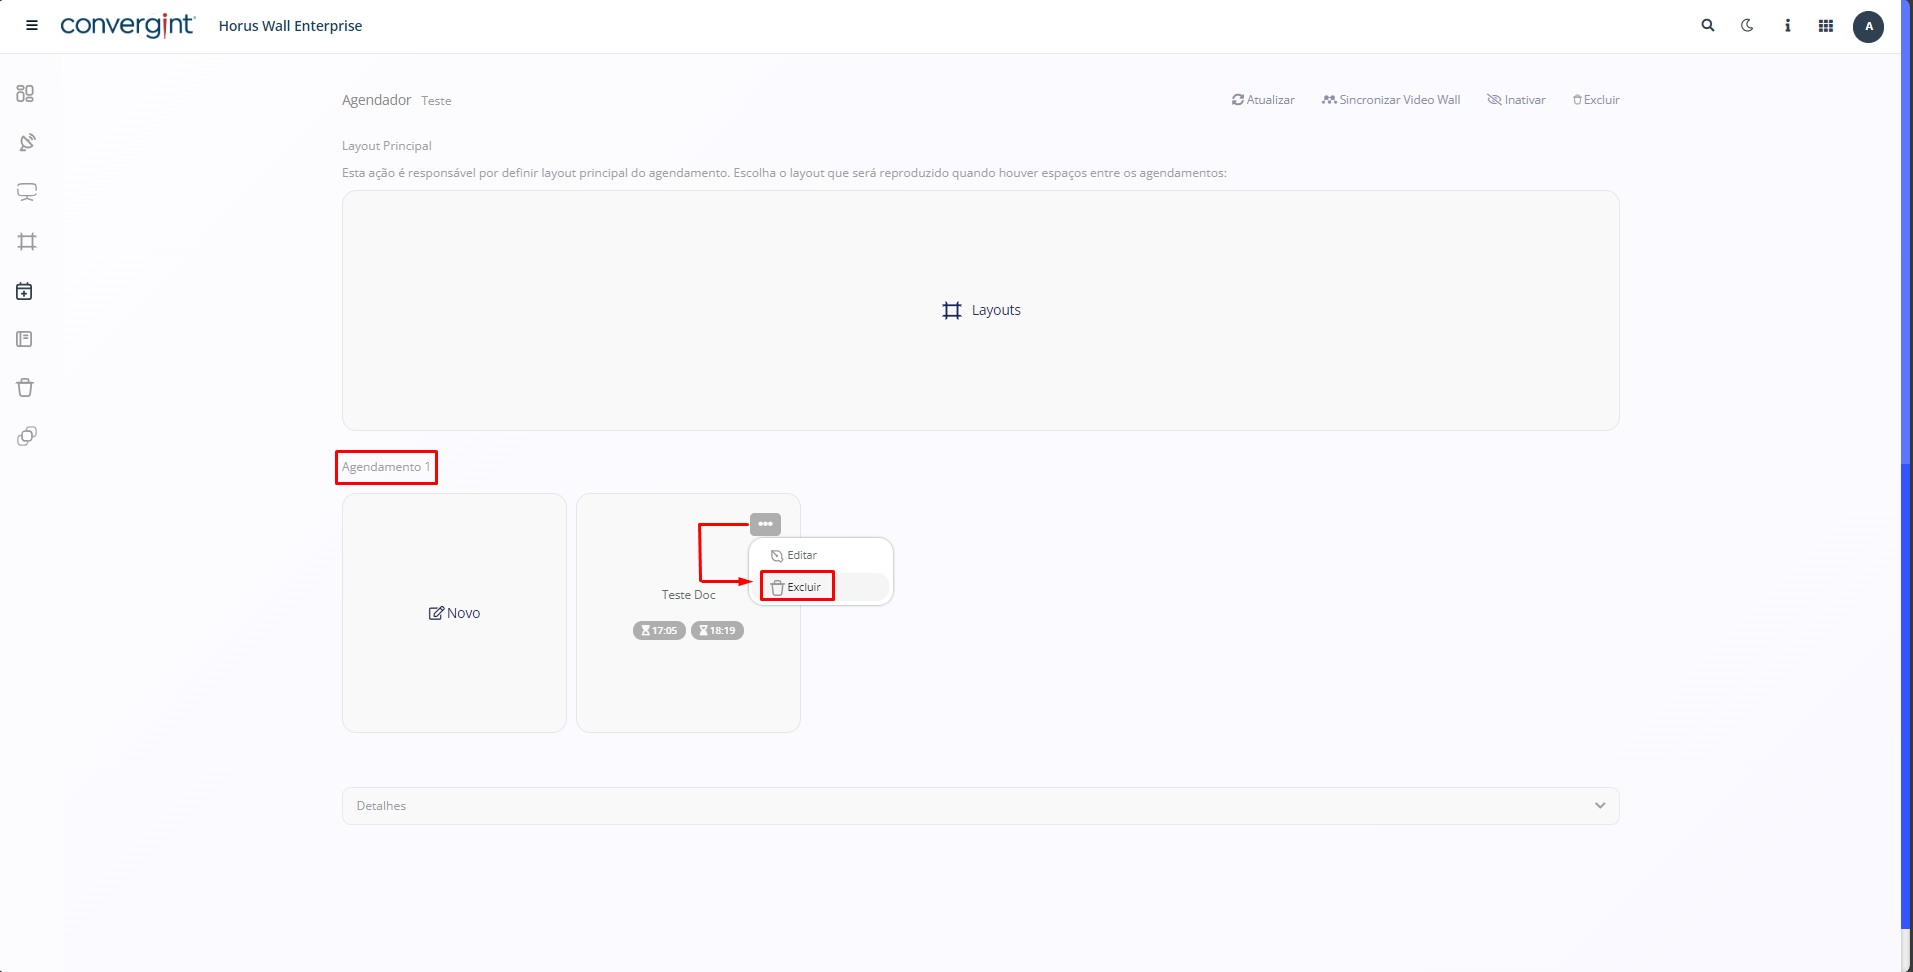Open the info icon in header
1913x972 pixels.
click(x=1787, y=26)
